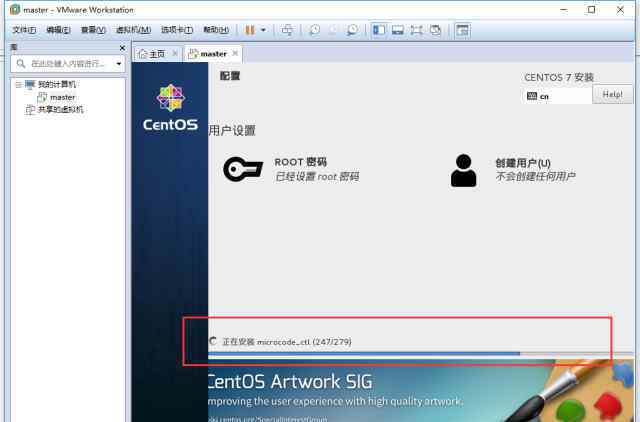The image size is (640, 422).
Task: Open the 帮助(H) menu
Action: pos(216,30)
